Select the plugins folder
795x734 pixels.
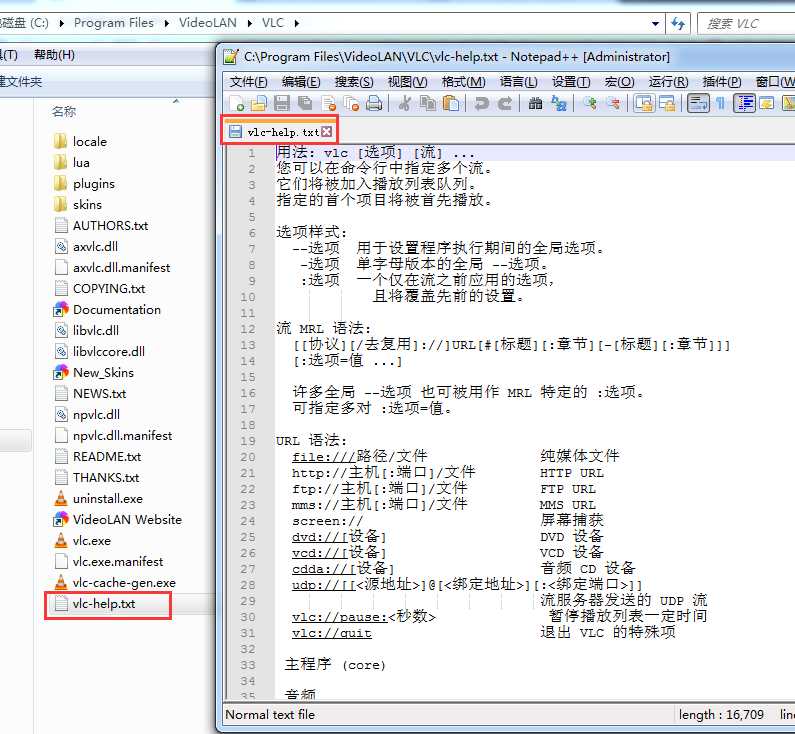(x=85, y=184)
